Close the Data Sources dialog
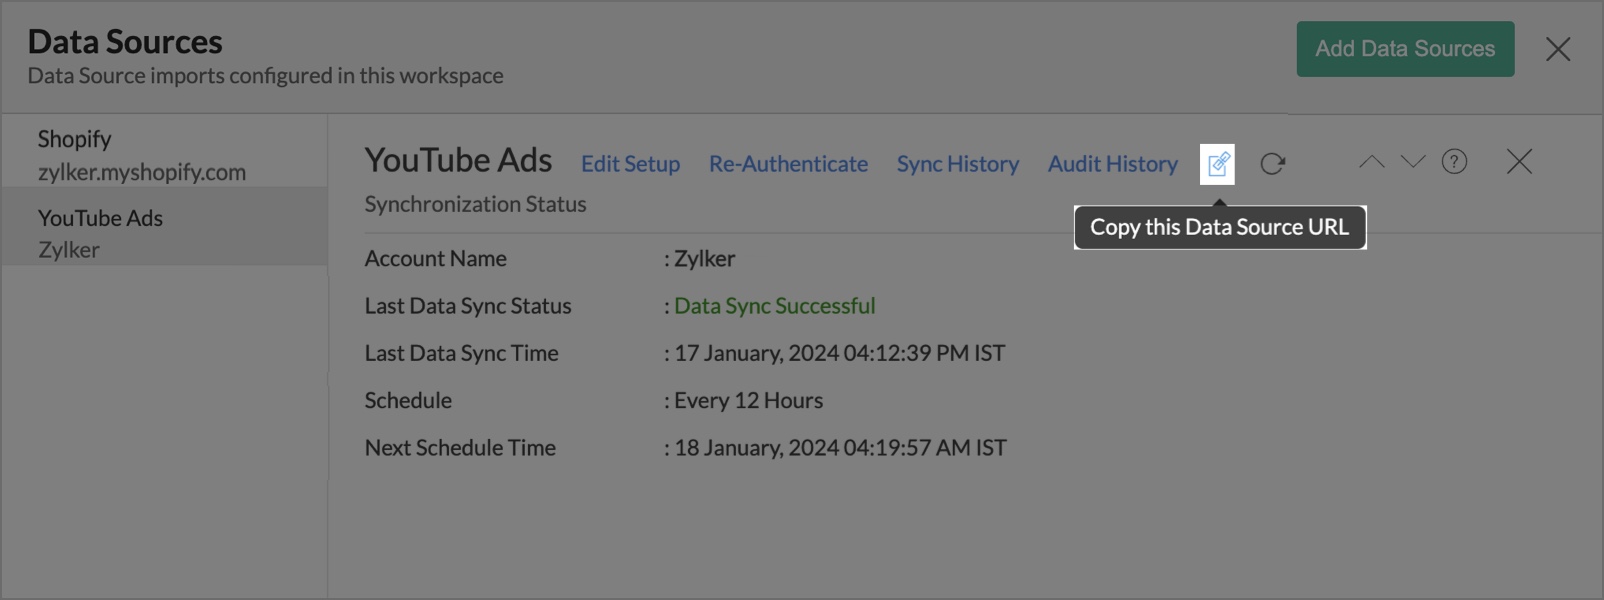 (x=1558, y=49)
